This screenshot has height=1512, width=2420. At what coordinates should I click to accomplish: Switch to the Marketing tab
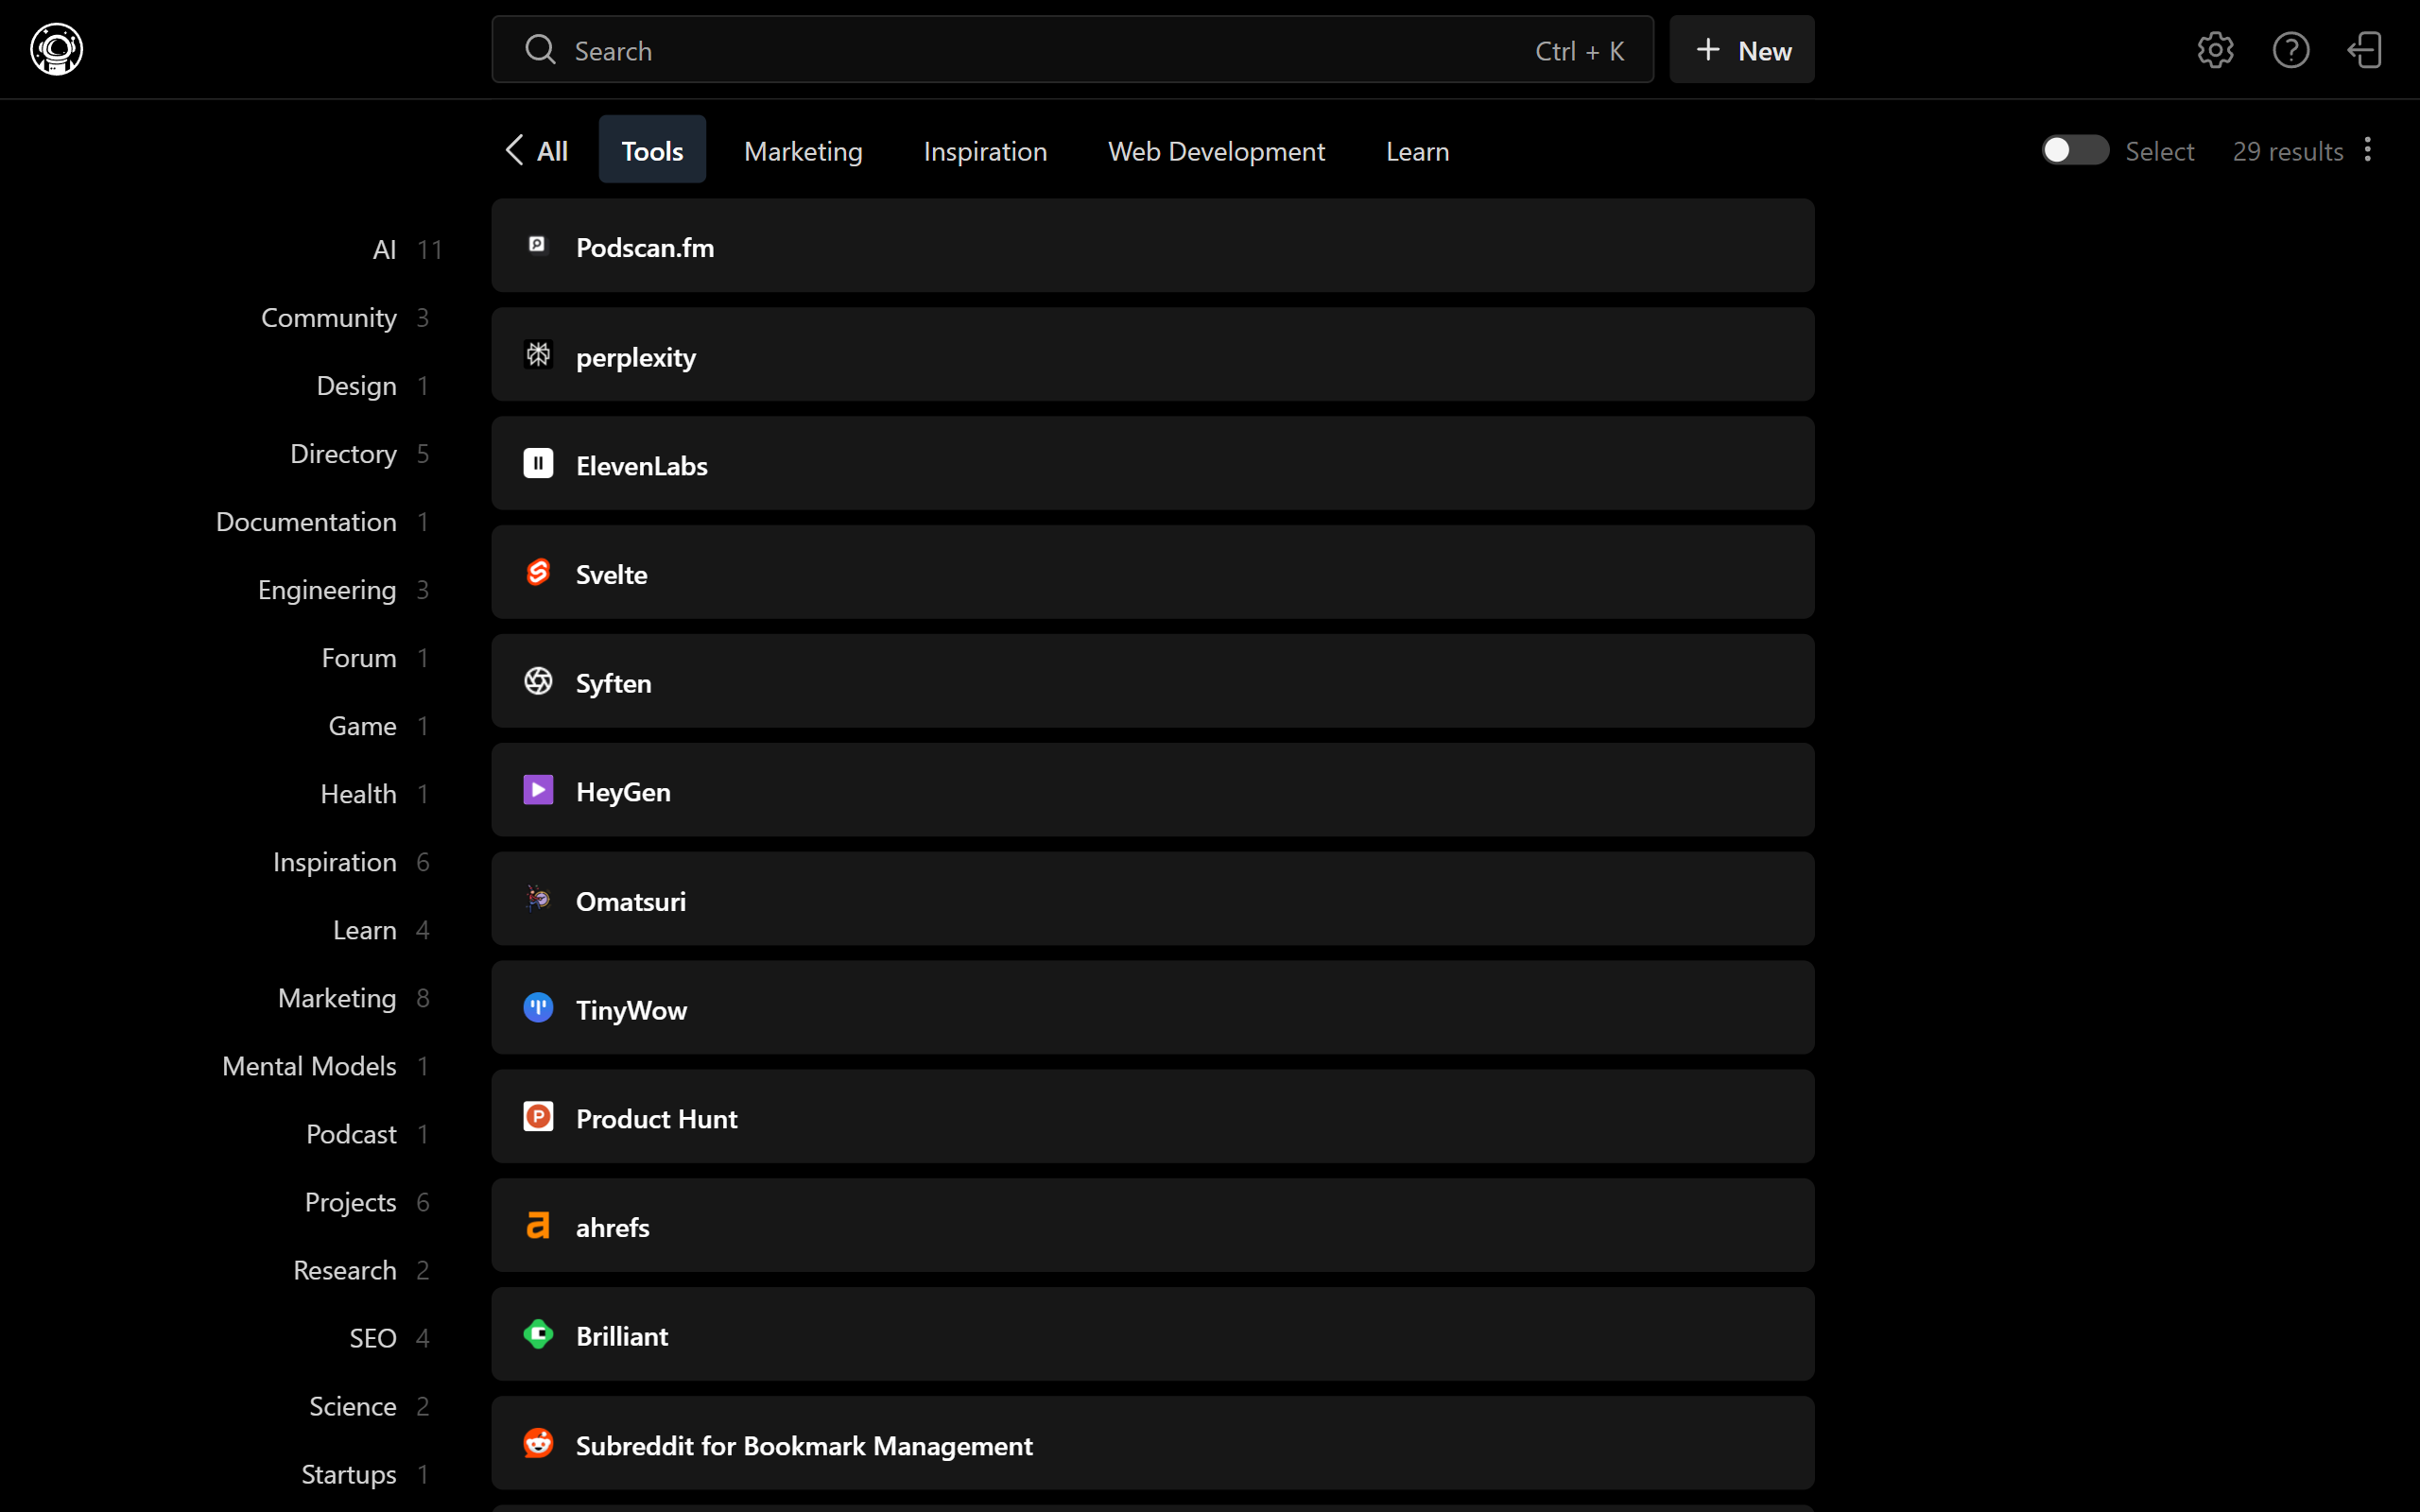click(x=803, y=151)
